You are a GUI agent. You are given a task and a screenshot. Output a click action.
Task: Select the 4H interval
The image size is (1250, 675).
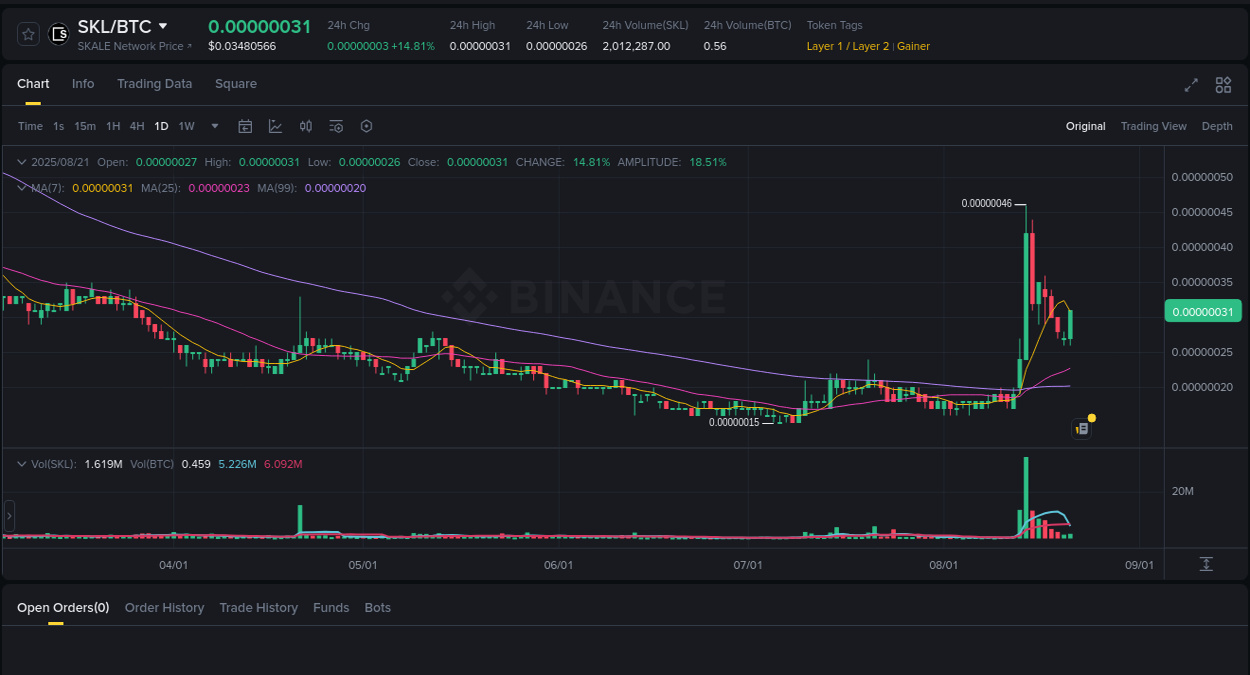coord(137,126)
